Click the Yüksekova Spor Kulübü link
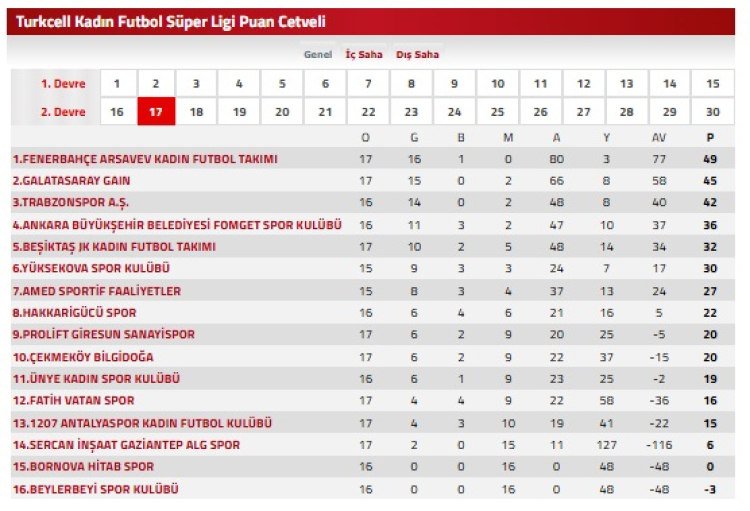The width and height of the screenshot is (750, 511). pos(91,269)
